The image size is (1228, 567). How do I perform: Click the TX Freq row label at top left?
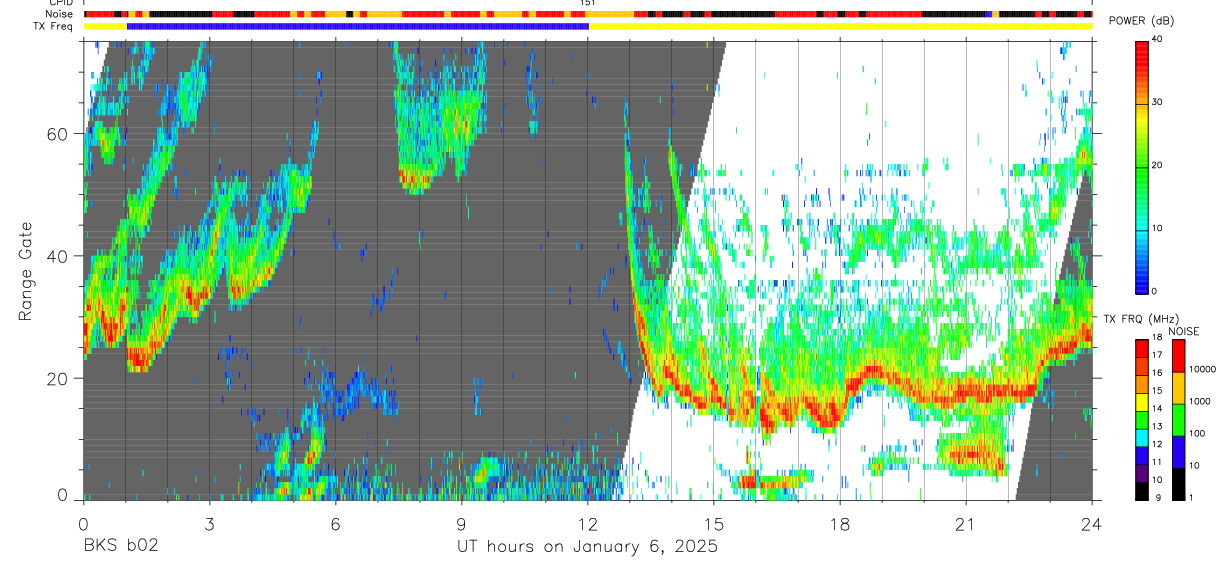pos(55,26)
